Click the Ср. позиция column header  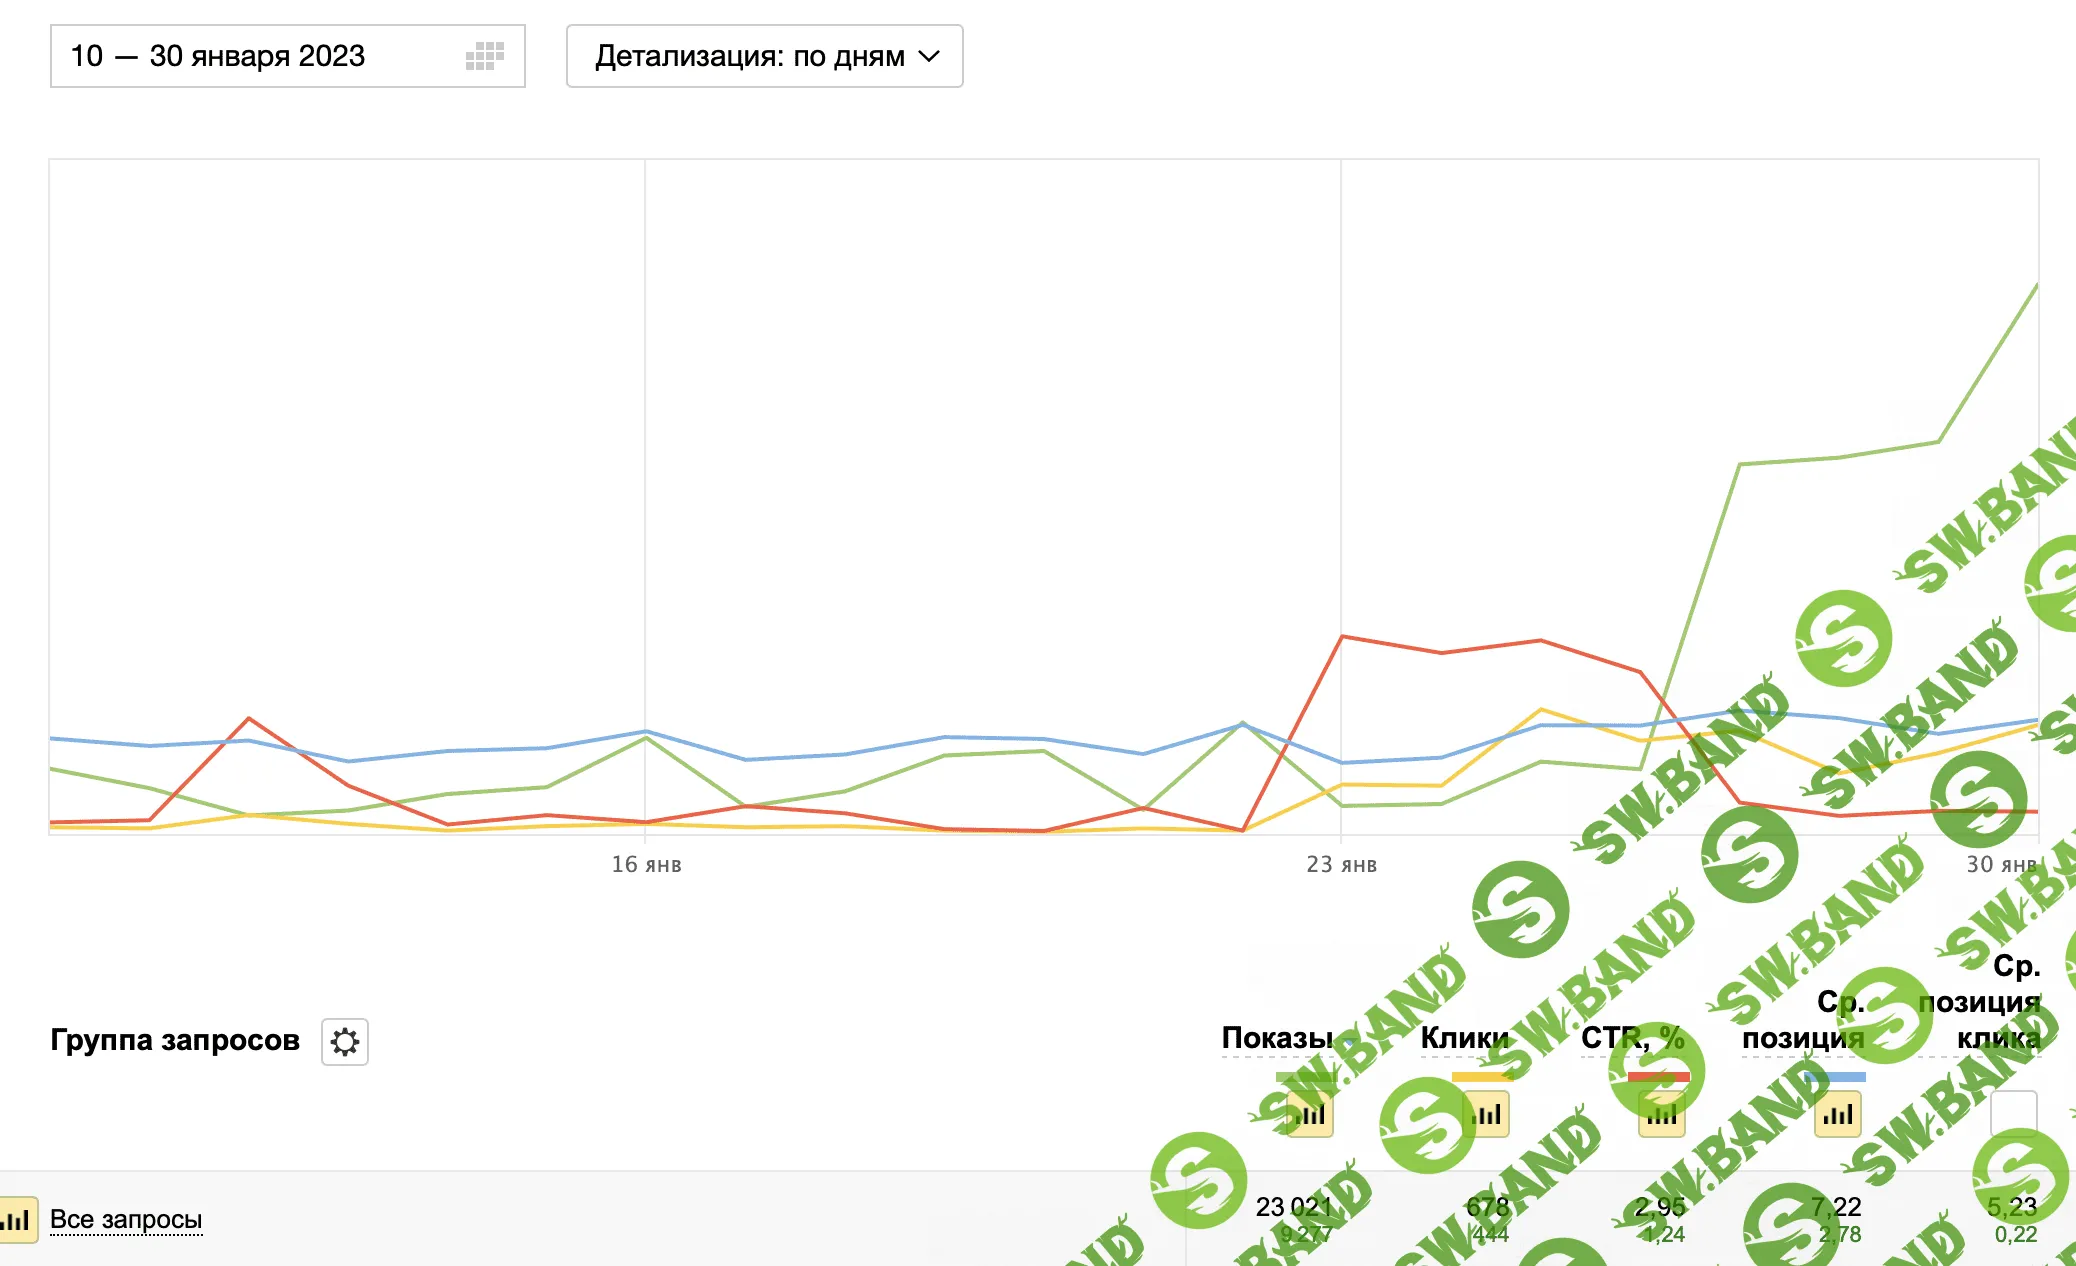click(x=1803, y=1020)
